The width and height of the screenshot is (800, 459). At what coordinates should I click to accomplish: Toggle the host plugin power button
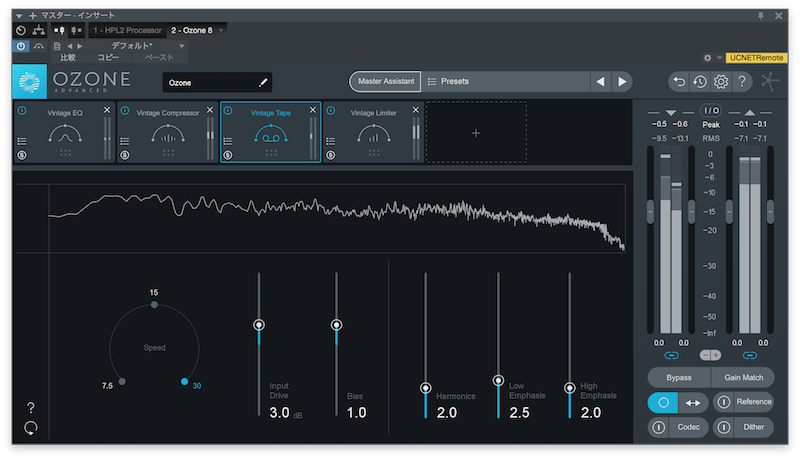21,46
